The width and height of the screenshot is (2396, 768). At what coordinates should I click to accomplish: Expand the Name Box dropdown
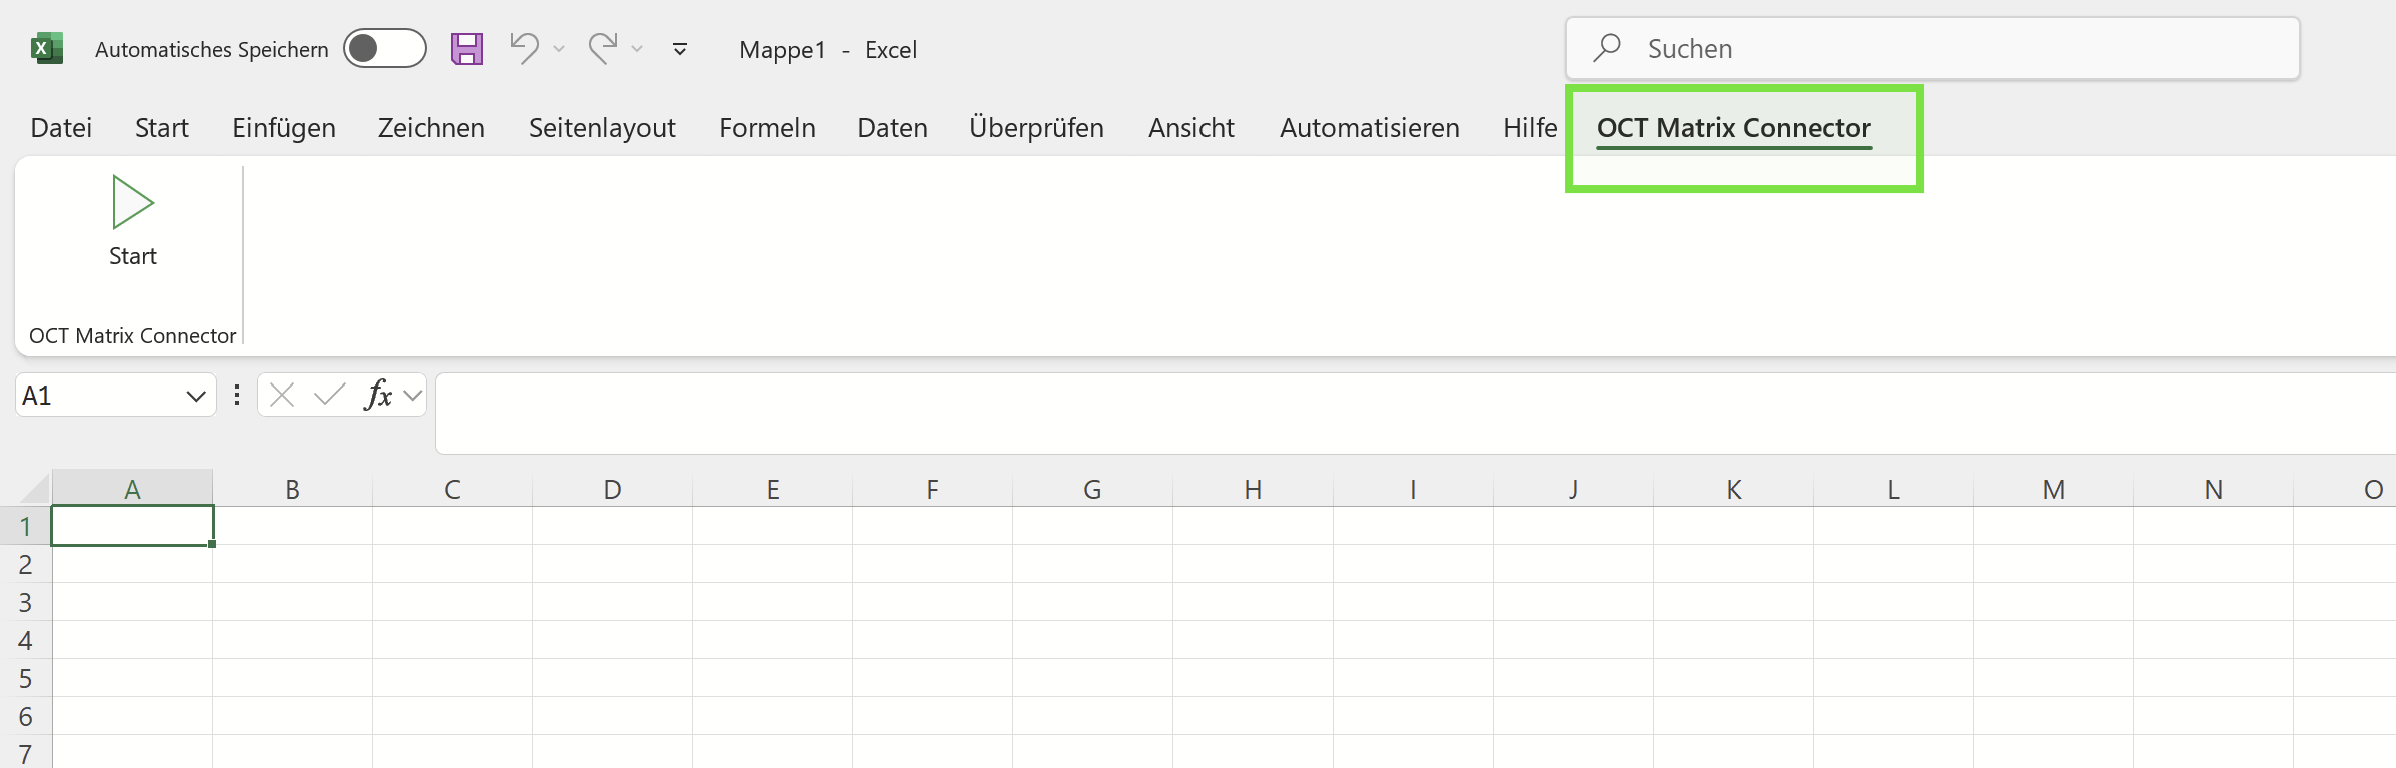click(195, 396)
